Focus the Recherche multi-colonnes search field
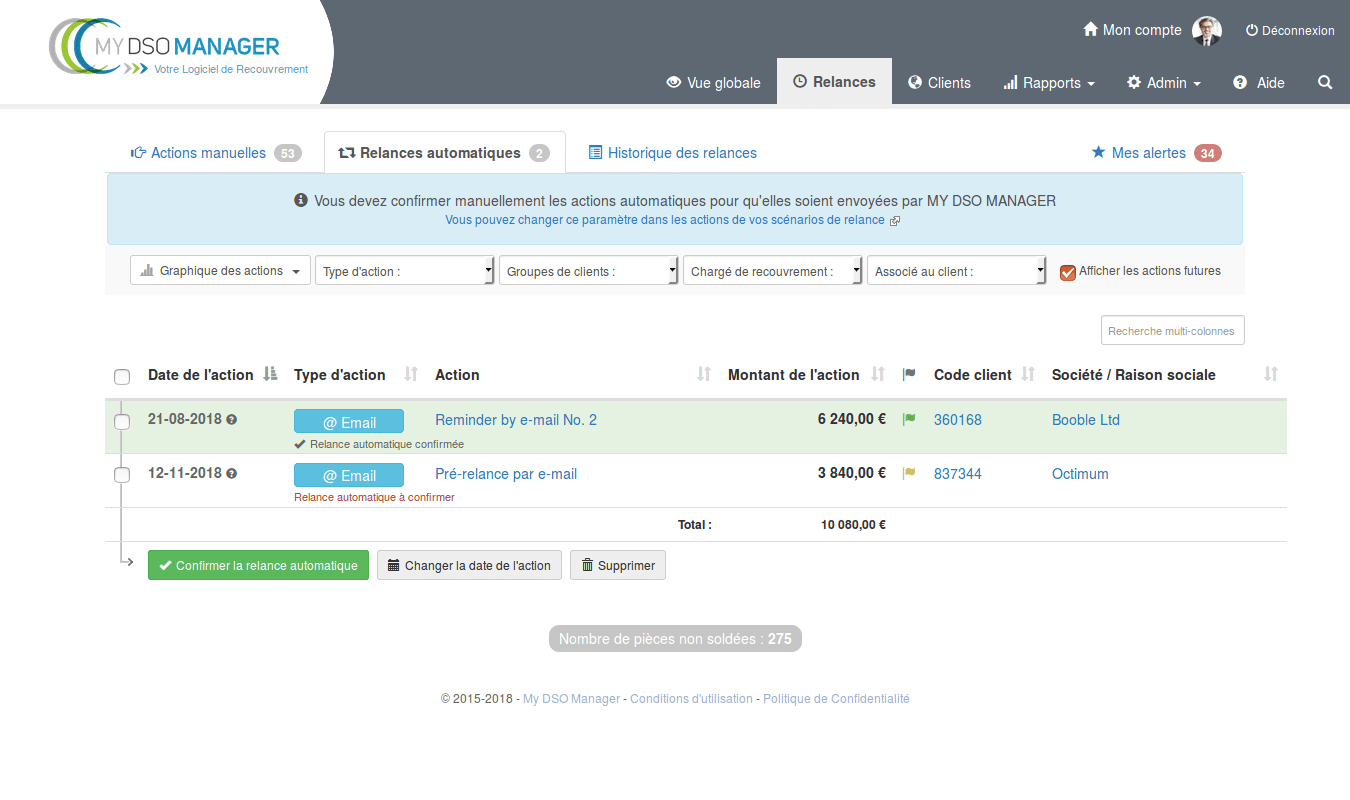 [x=1172, y=331]
